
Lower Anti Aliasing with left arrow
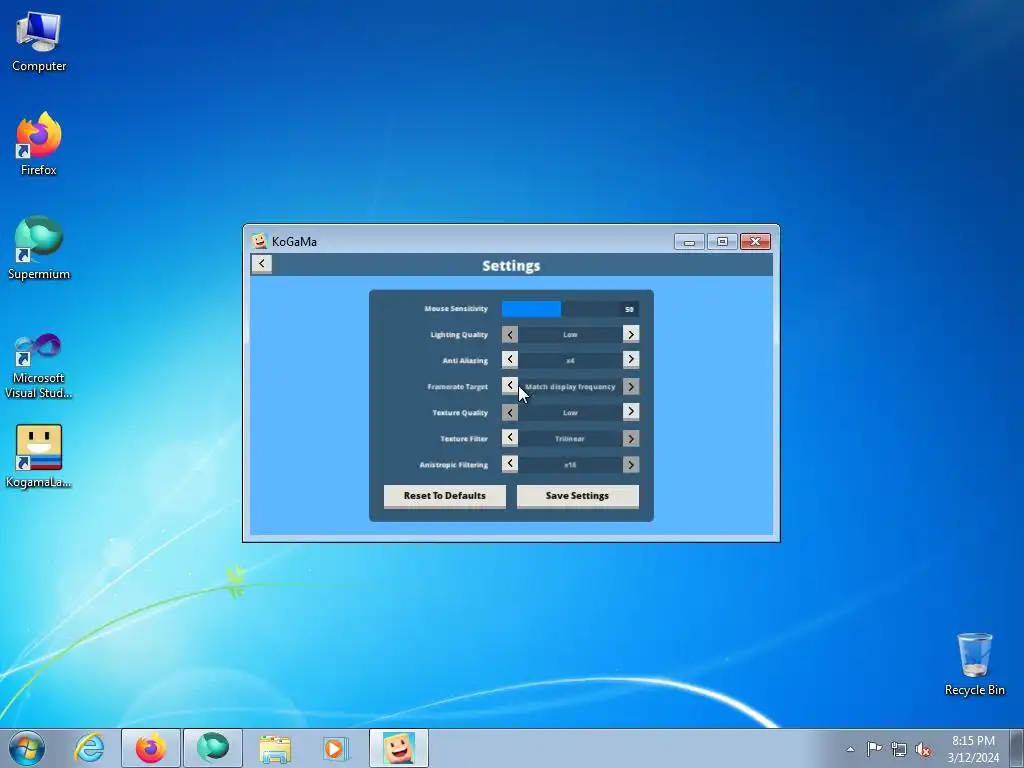(510, 360)
